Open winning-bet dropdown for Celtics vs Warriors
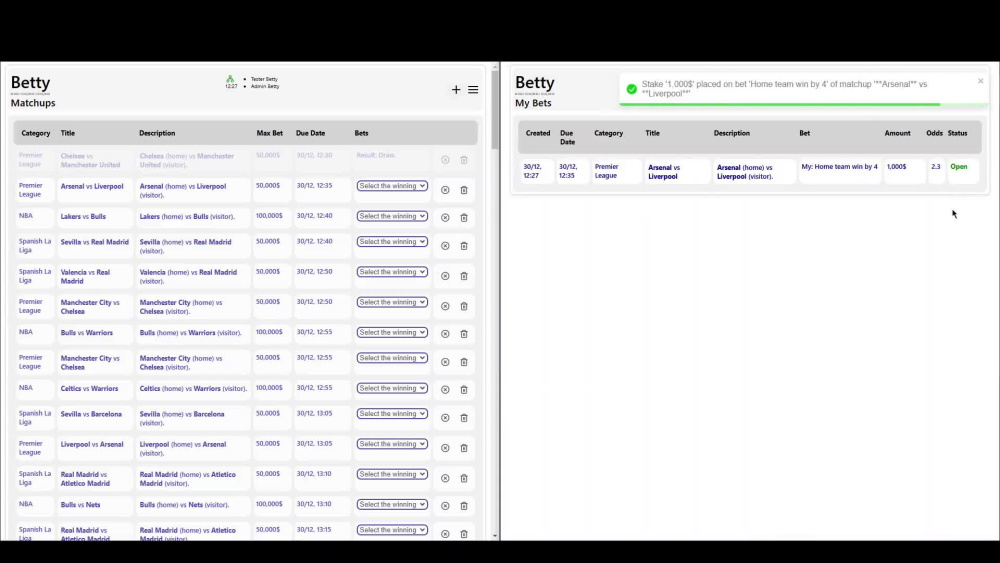1000x563 pixels. (392, 388)
